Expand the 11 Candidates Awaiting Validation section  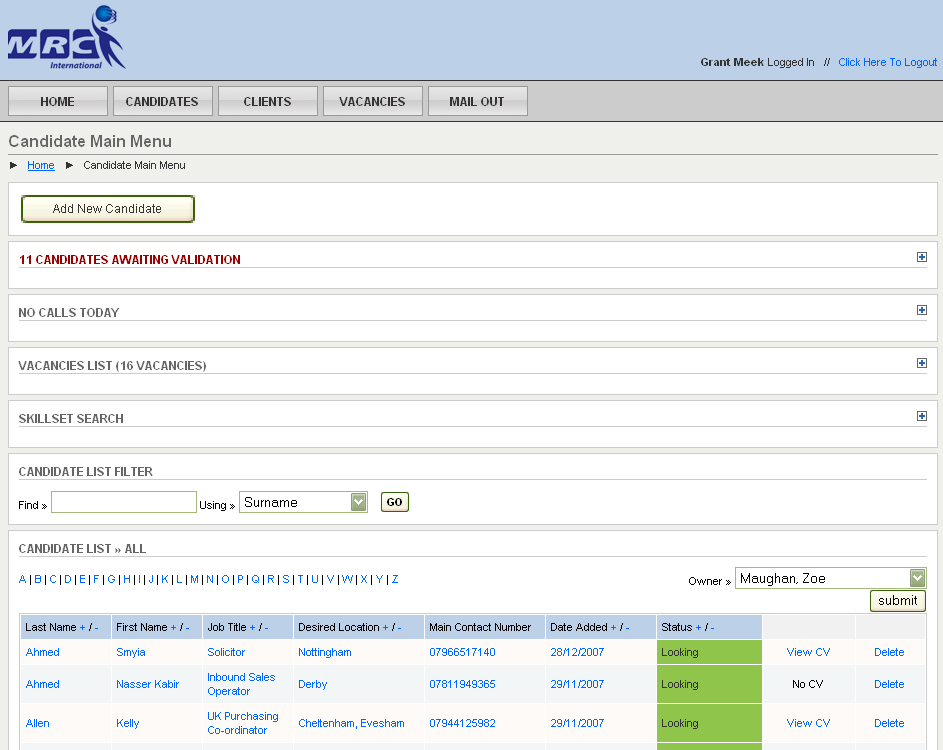pos(921,257)
